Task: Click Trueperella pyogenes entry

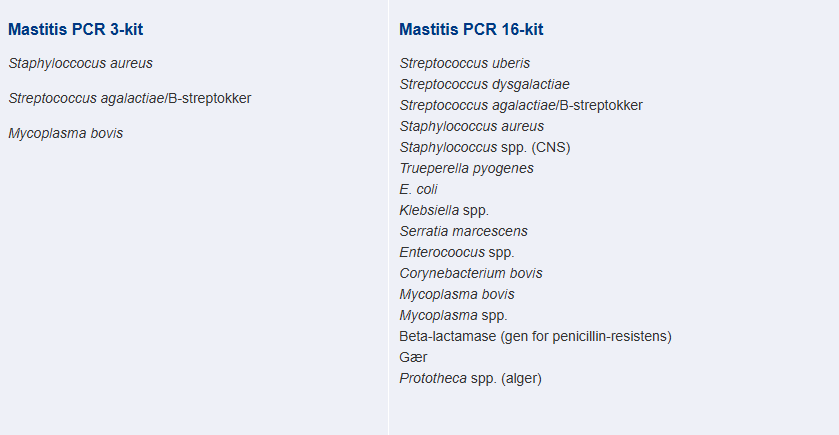Action: pyautogui.click(x=466, y=168)
